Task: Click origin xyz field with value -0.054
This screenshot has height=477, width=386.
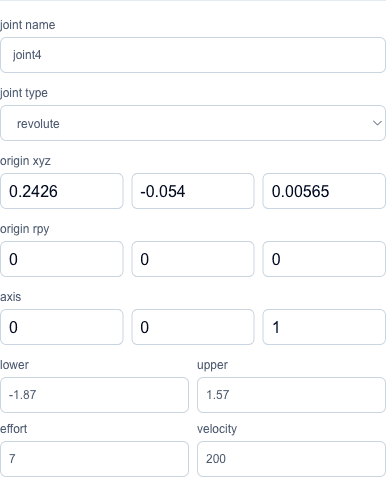Action: point(193,191)
